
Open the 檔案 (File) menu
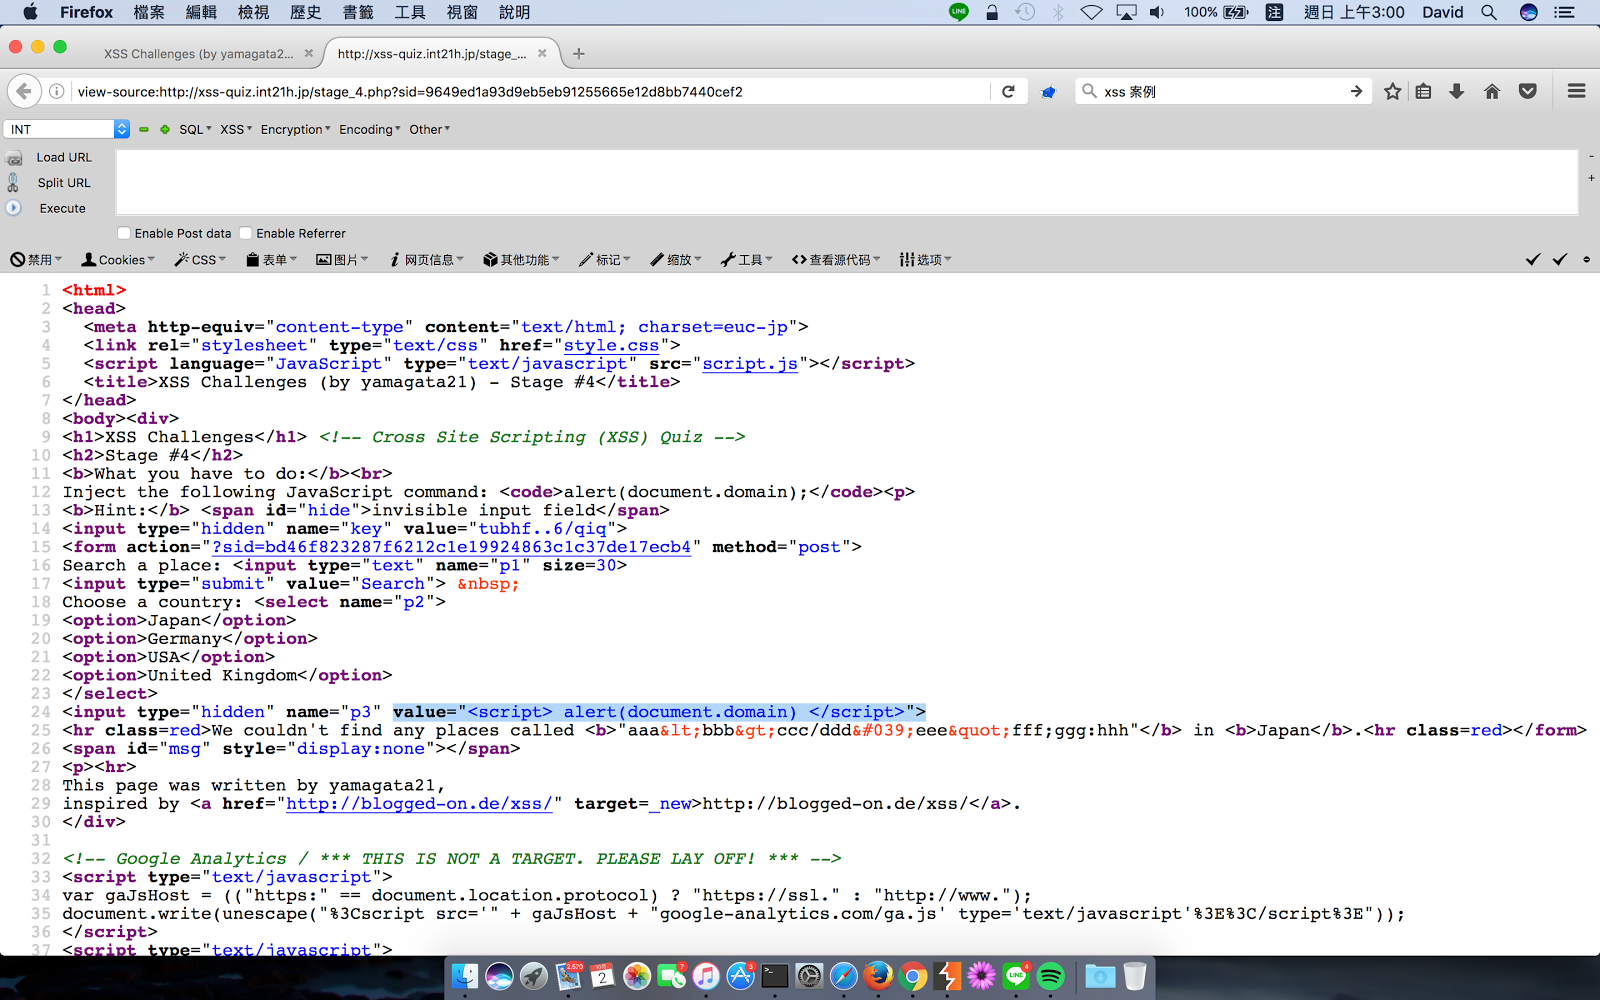(149, 12)
